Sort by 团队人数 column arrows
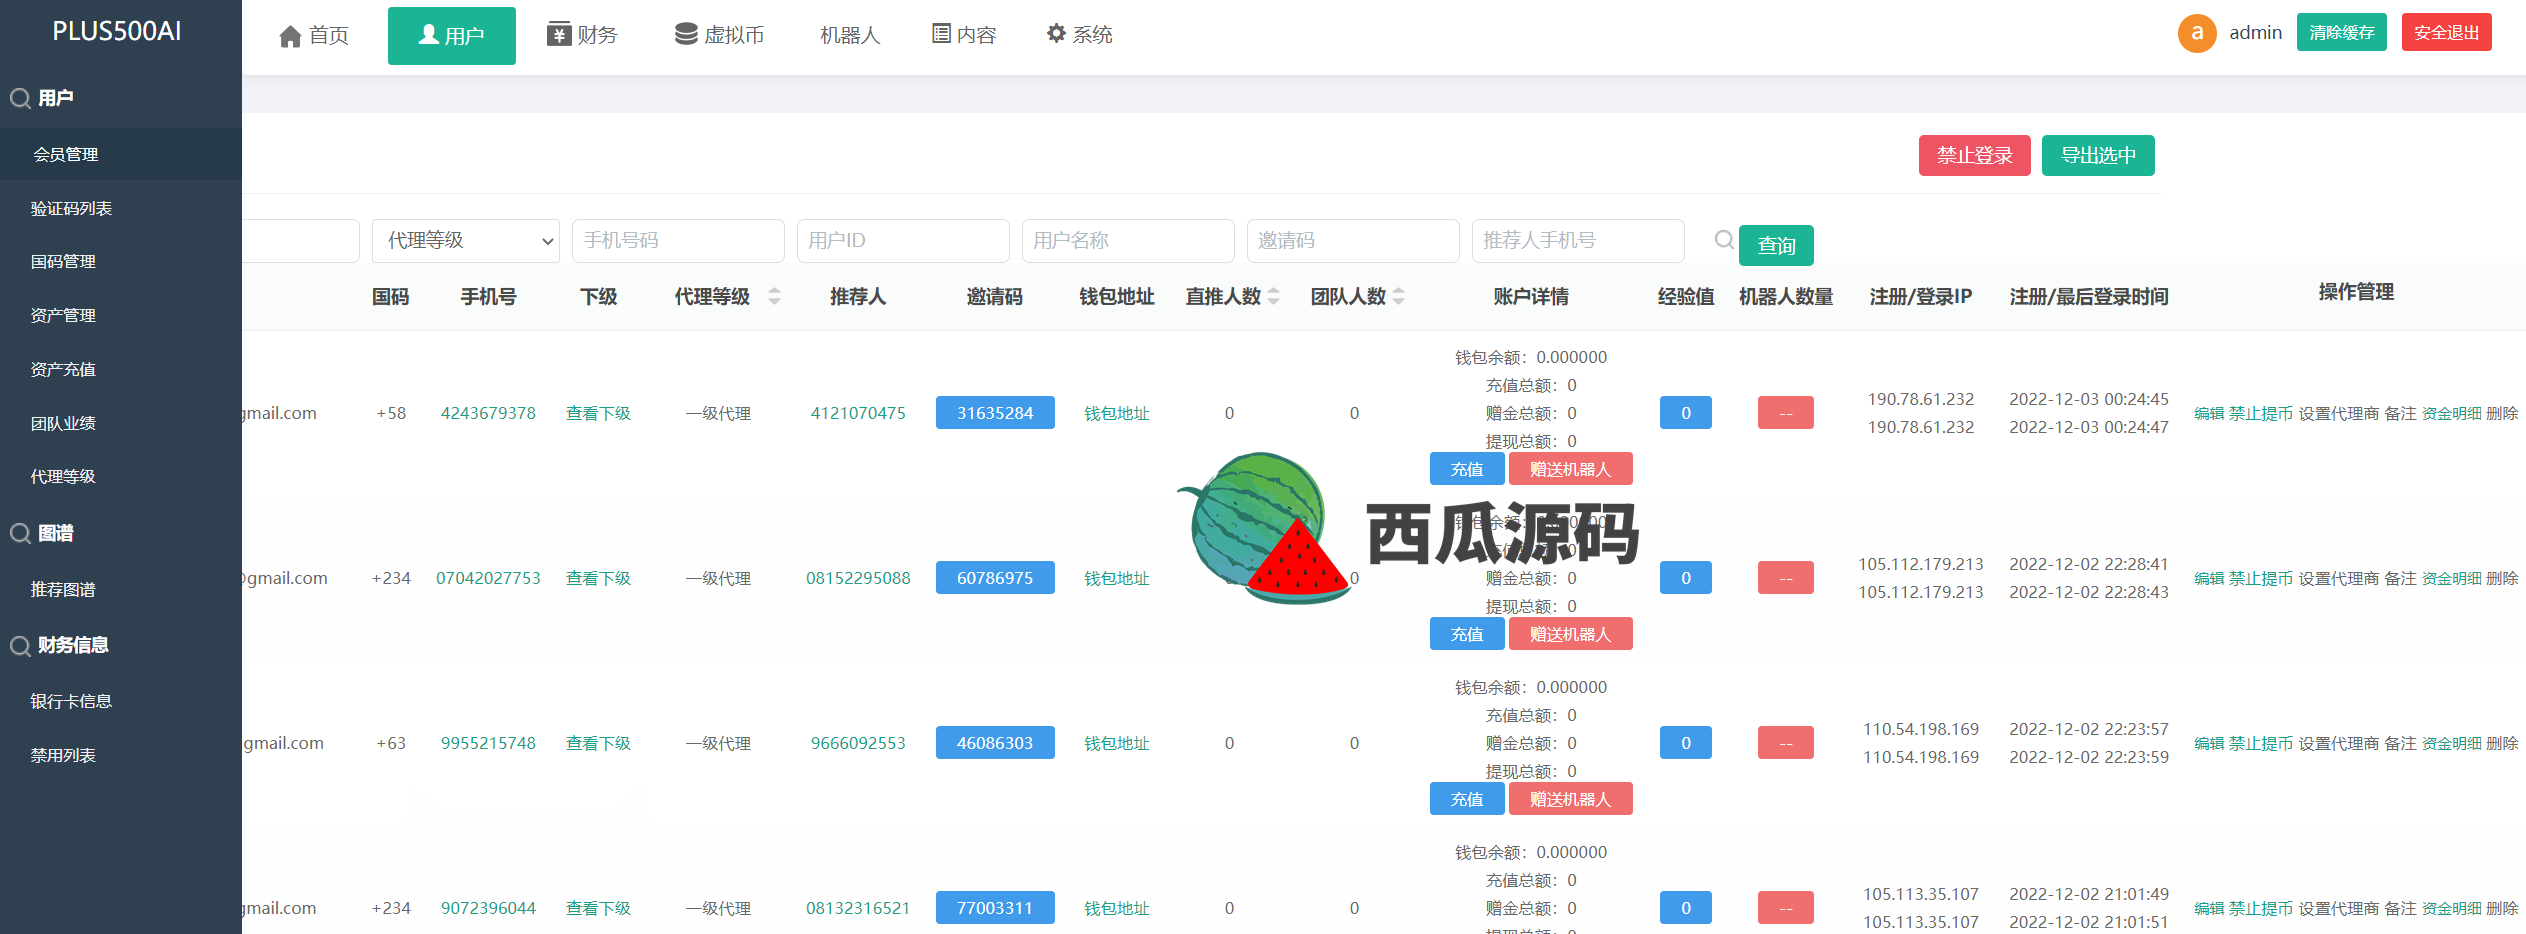 [x=1399, y=297]
